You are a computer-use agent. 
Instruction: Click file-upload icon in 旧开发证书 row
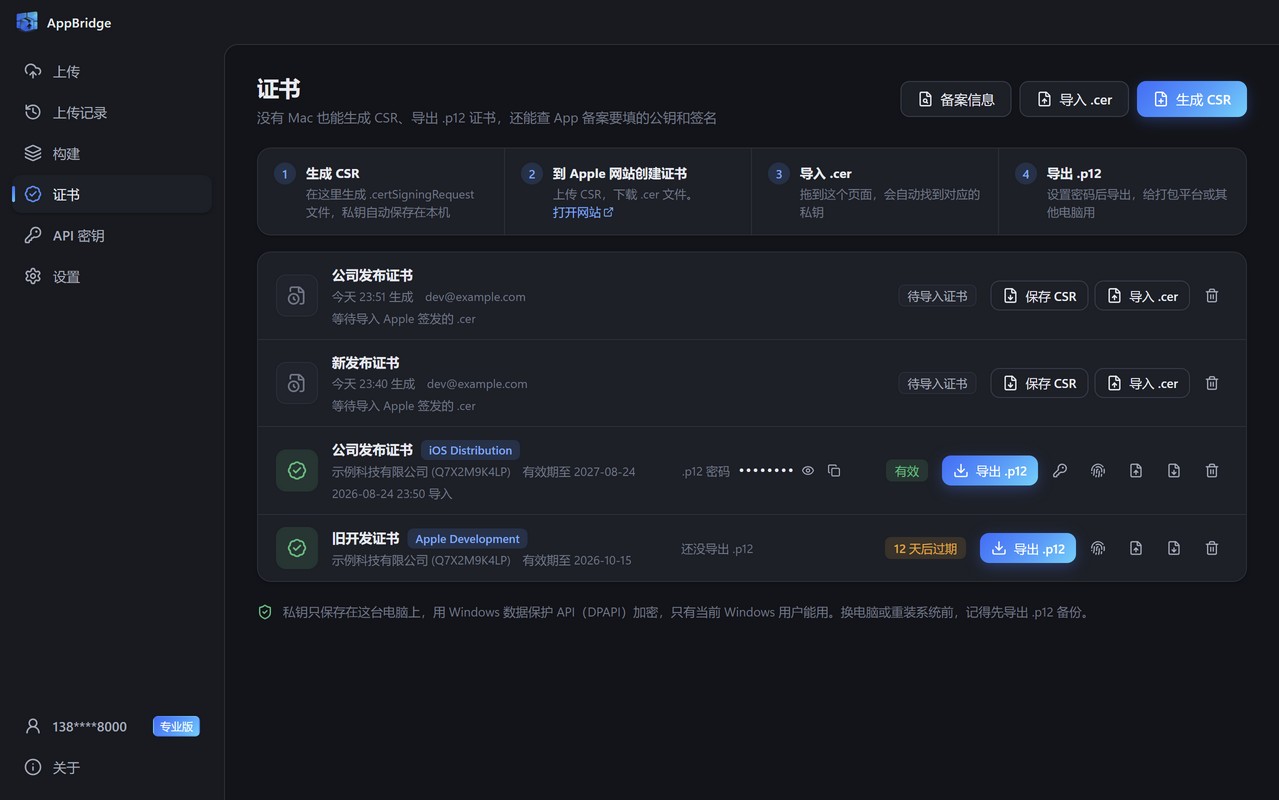pyautogui.click(x=1136, y=548)
